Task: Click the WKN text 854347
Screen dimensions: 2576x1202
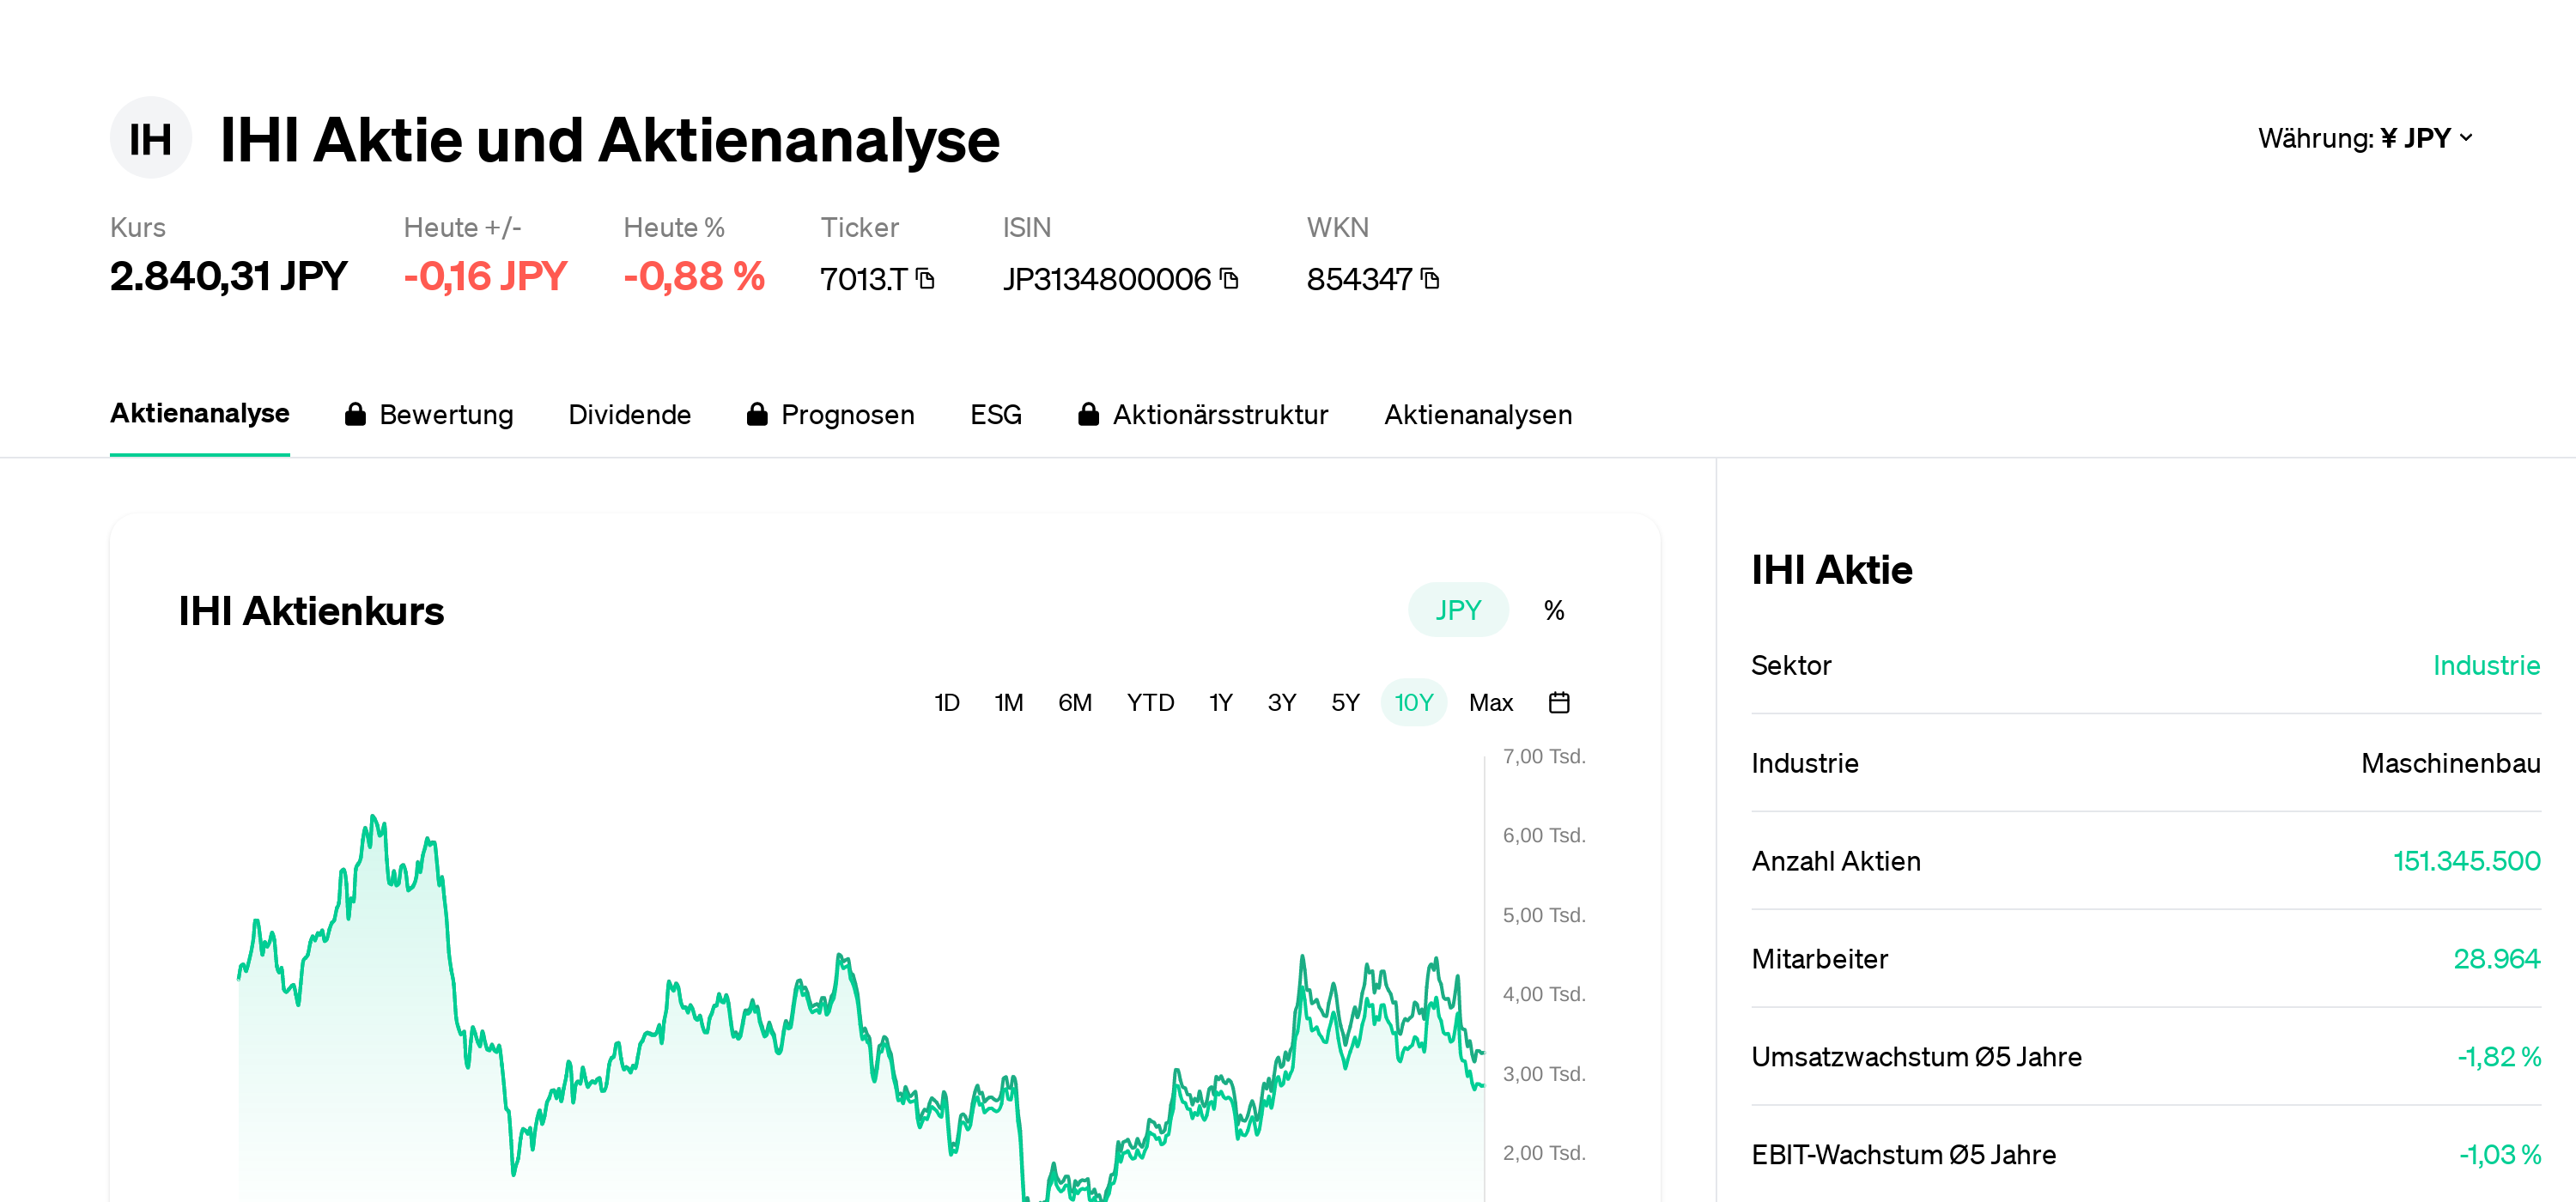Action: pyautogui.click(x=1359, y=279)
